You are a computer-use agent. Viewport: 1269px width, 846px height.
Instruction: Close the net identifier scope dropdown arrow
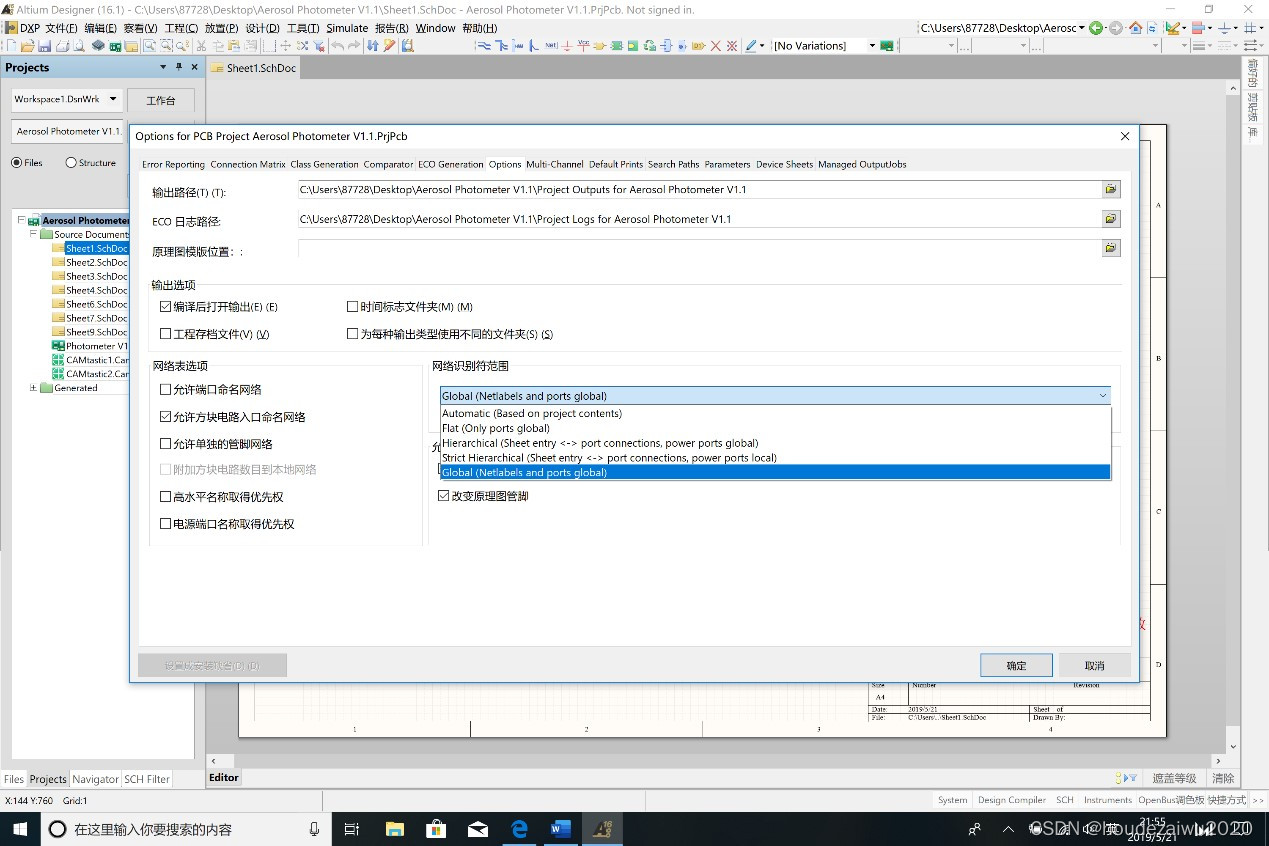[x=1102, y=396]
